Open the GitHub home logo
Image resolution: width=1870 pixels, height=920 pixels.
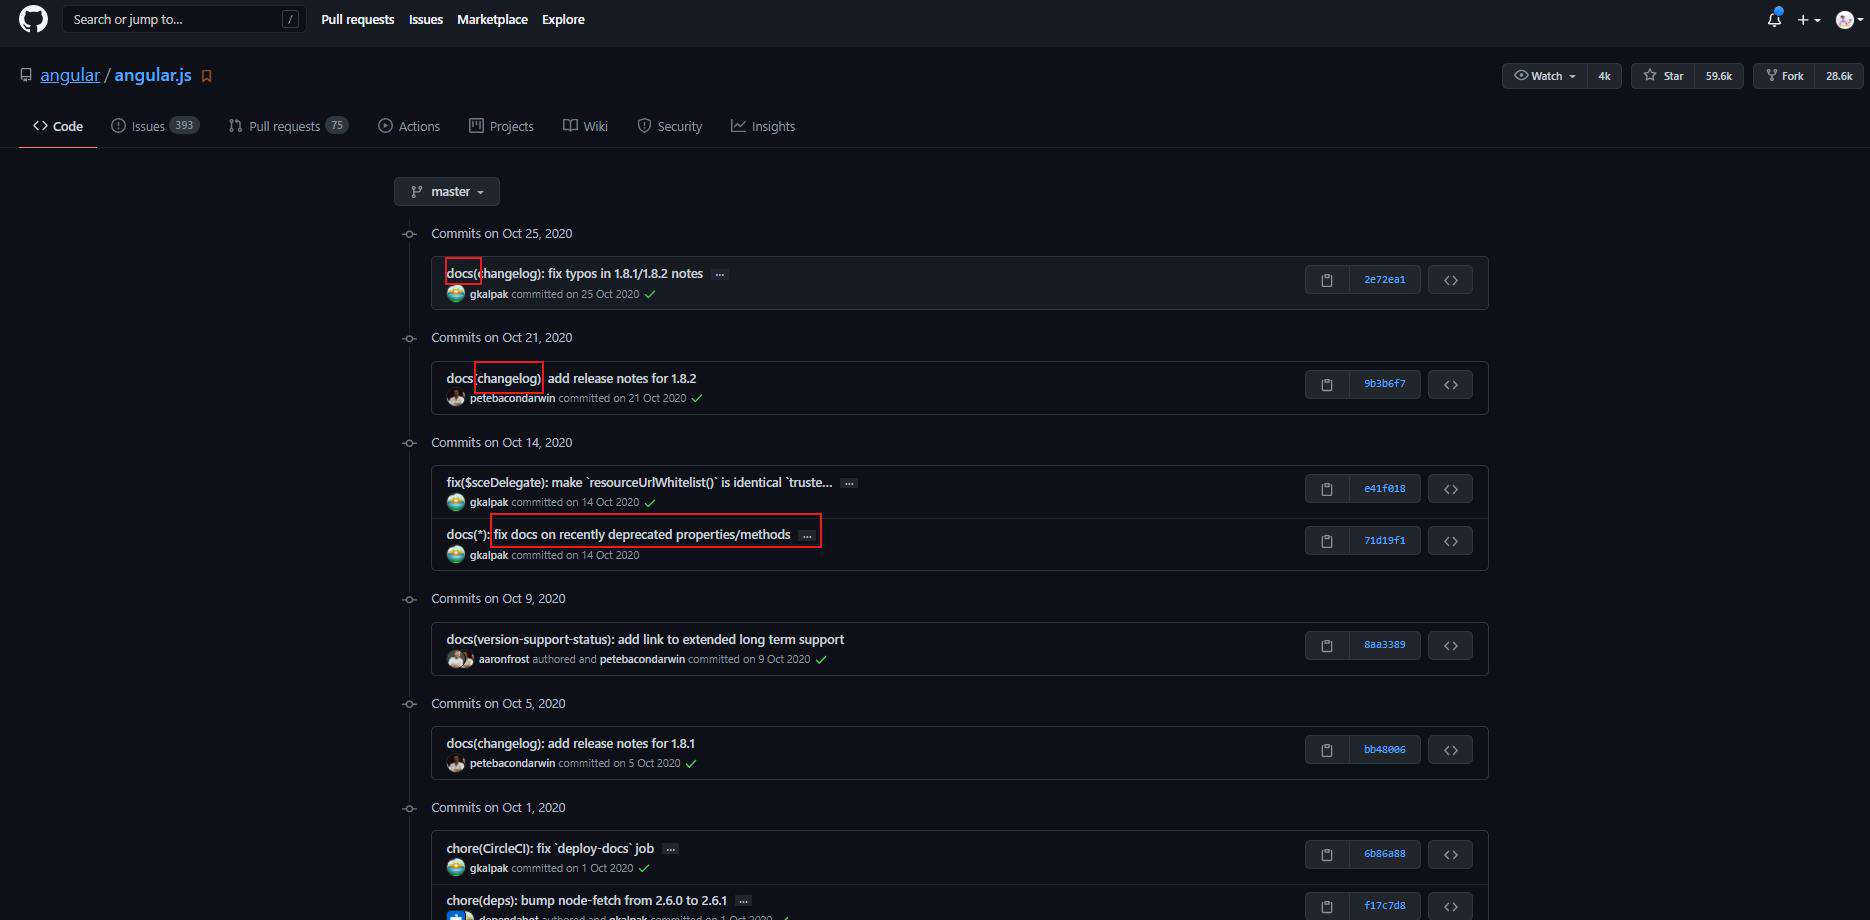click(x=33, y=19)
